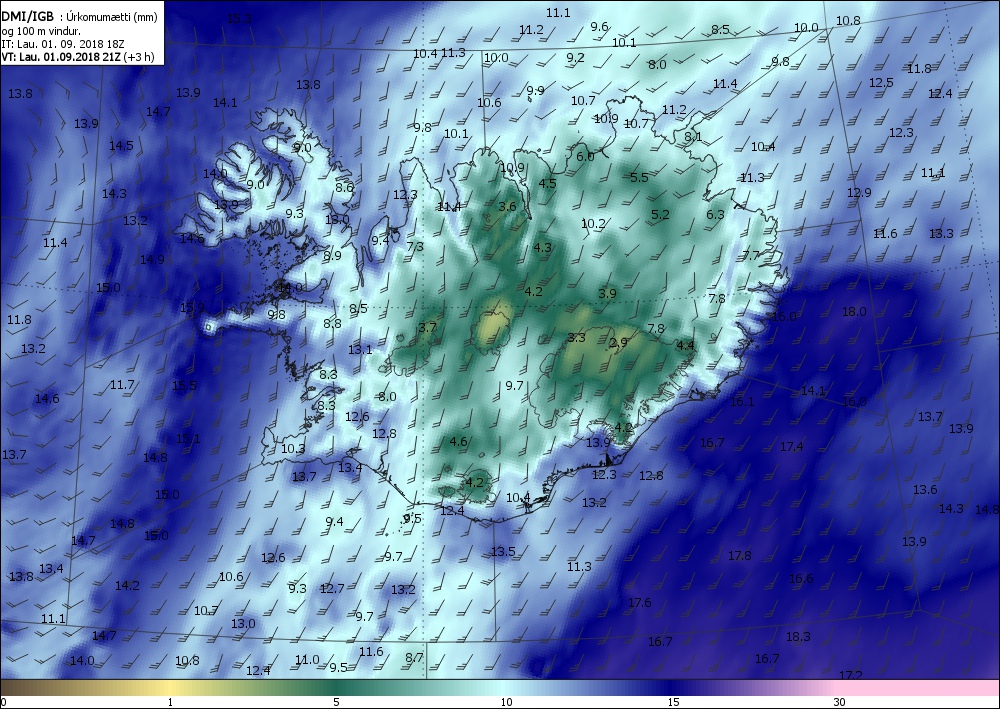
Task: Click the map value 13.6
Action: pyautogui.click(x=925, y=490)
